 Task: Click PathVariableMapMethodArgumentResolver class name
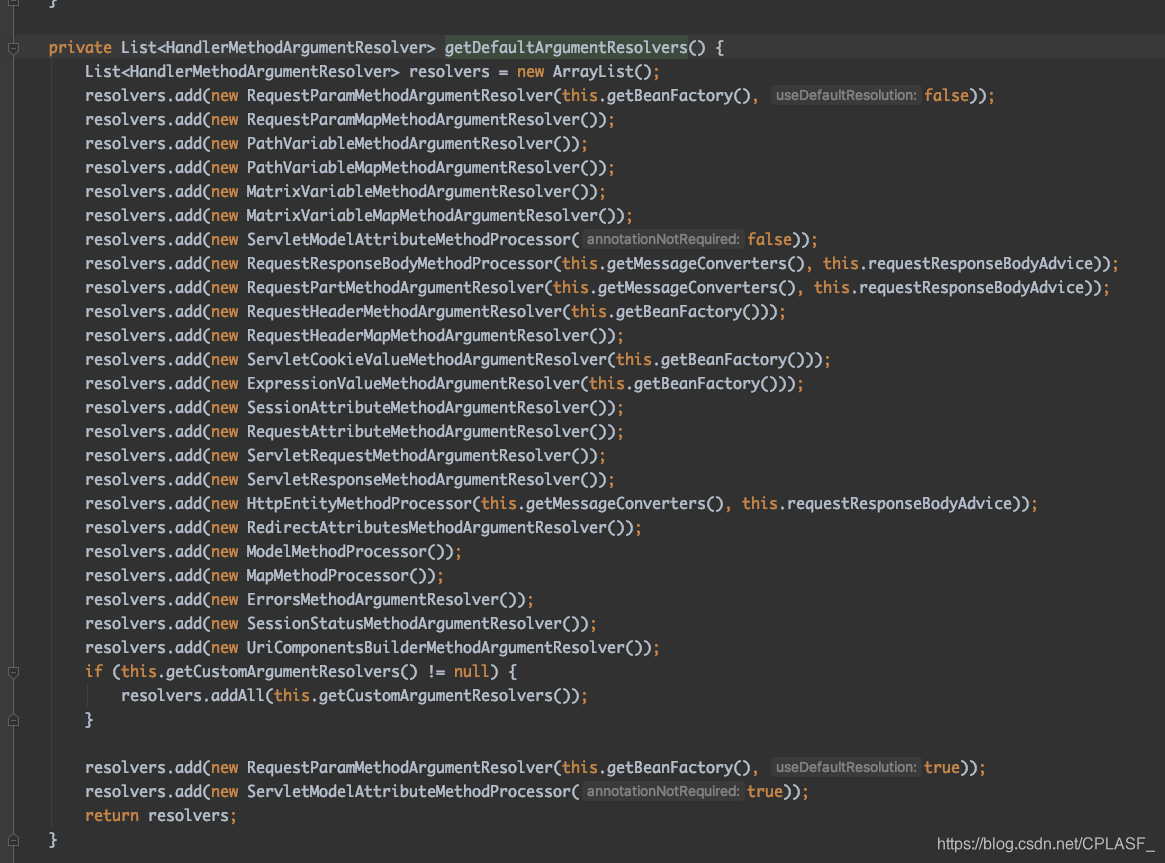(x=413, y=168)
